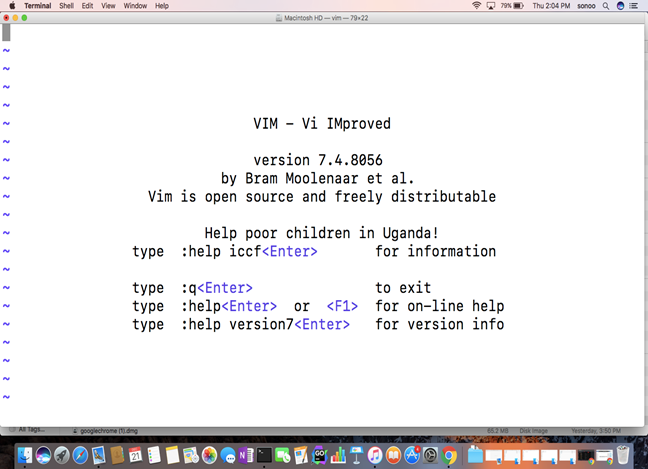
Task: Click googlechrome (1).dmg in Finder behind
Action: (109, 431)
